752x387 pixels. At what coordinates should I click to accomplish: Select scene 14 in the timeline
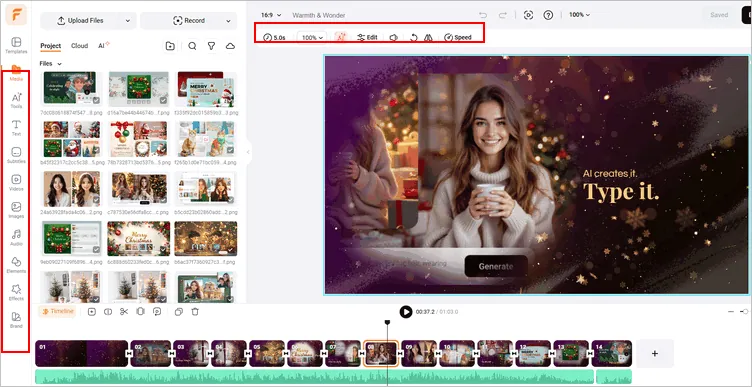(x=612, y=353)
